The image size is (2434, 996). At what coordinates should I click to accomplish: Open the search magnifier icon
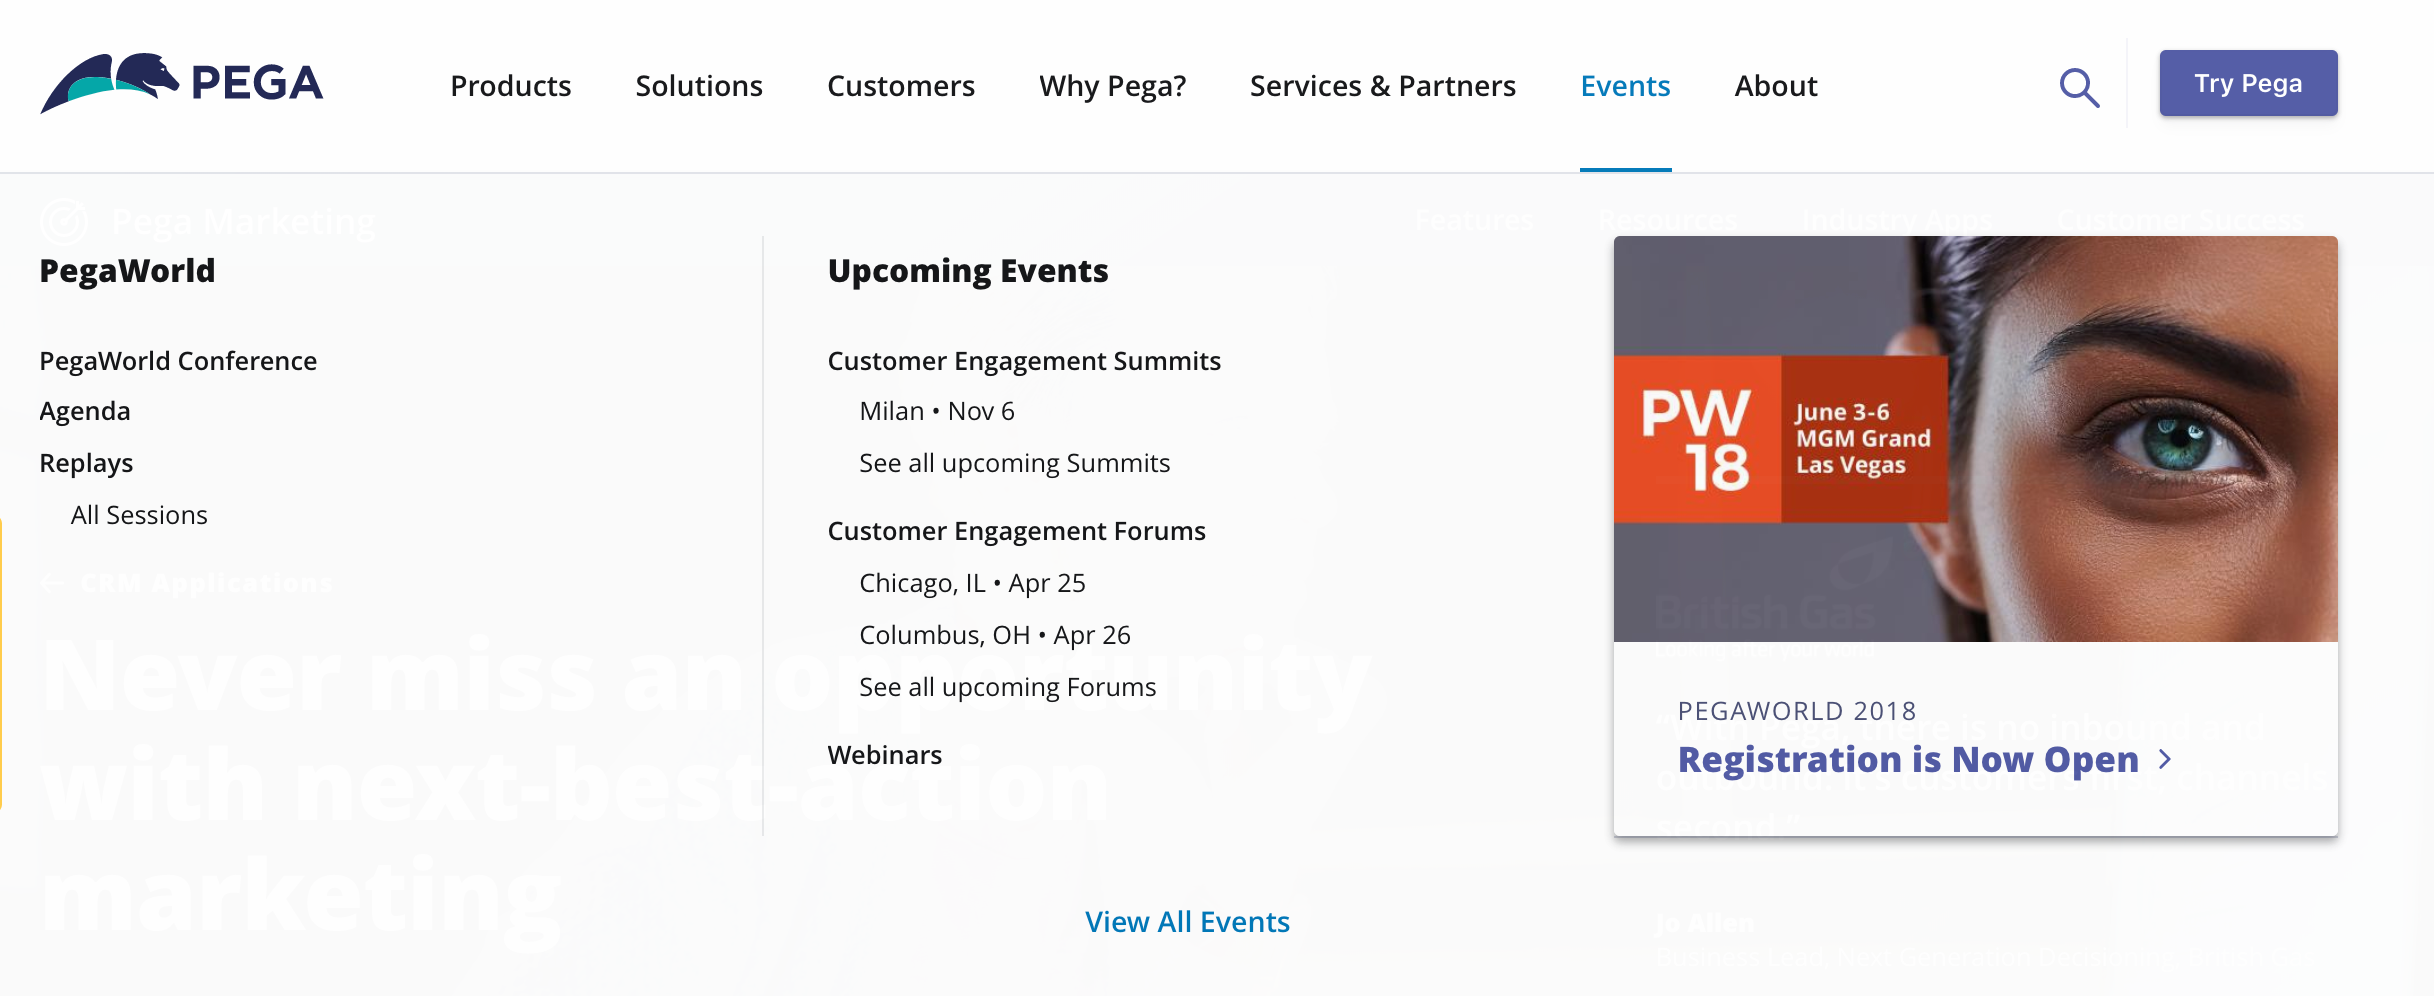(2079, 87)
